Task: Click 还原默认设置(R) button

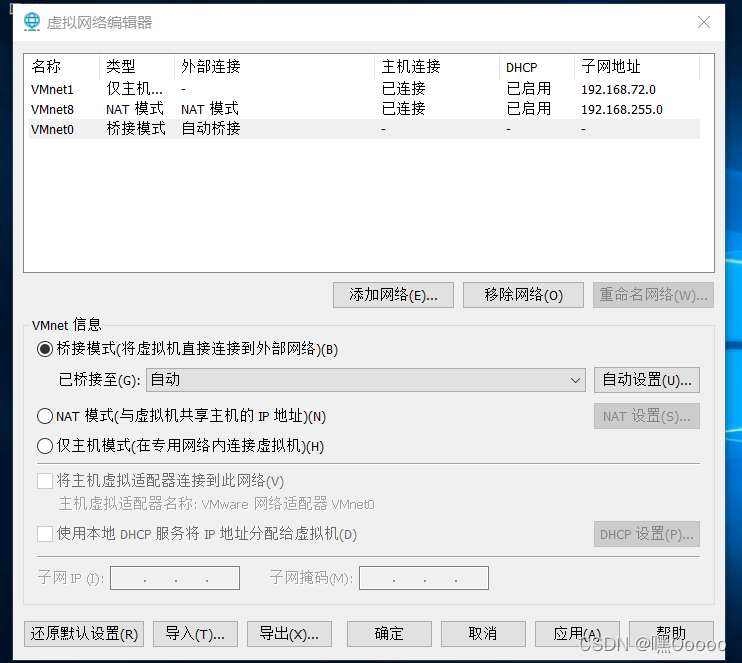Action: [84, 634]
